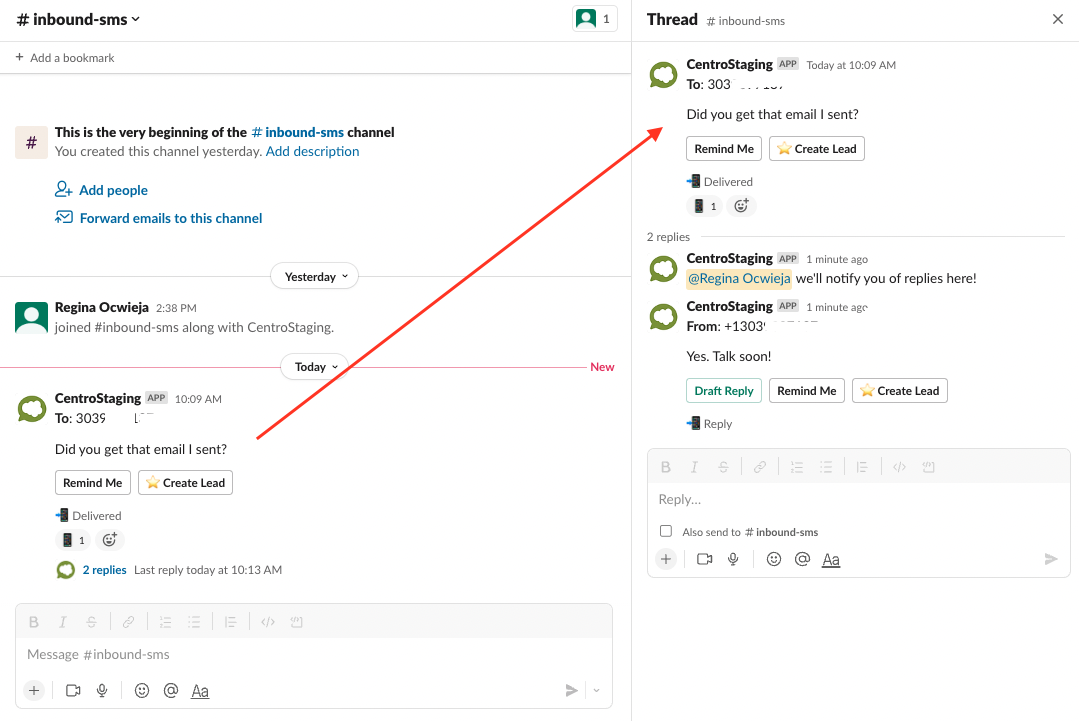1079x721 pixels.
Task: Add a bookmark to the channel
Action: [x=65, y=58]
